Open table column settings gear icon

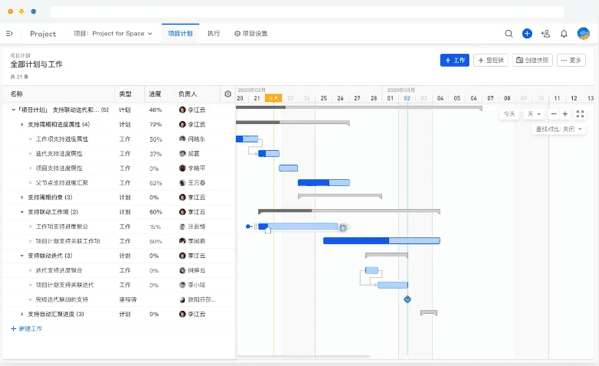tap(228, 94)
